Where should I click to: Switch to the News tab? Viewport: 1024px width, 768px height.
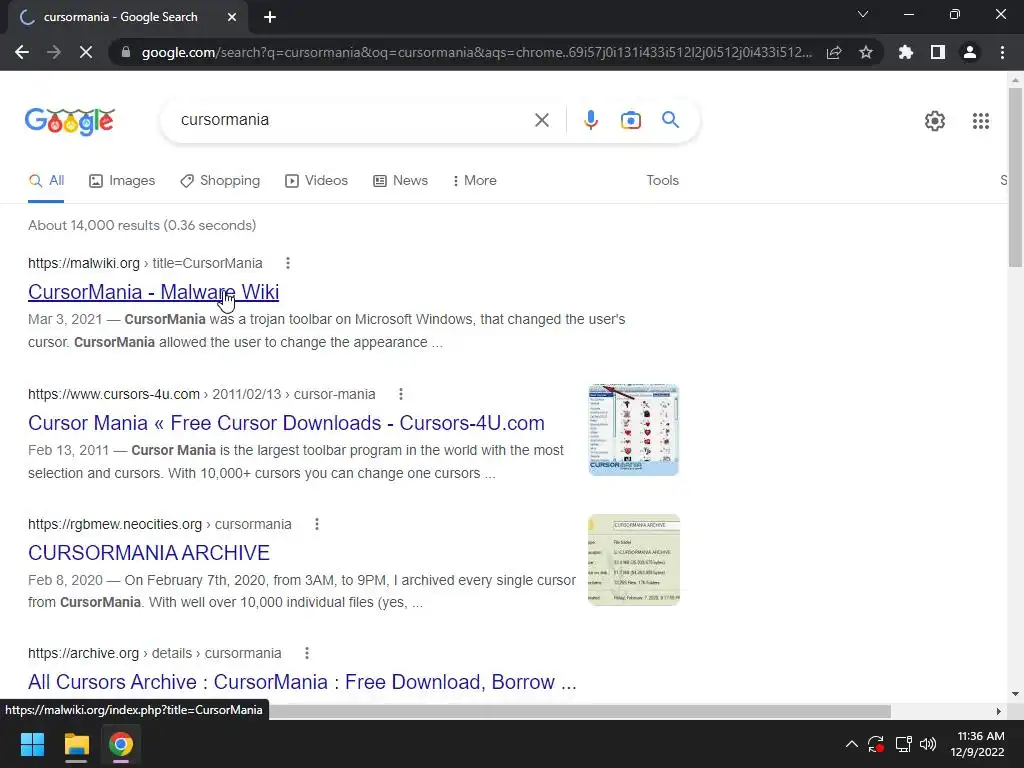point(400,181)
